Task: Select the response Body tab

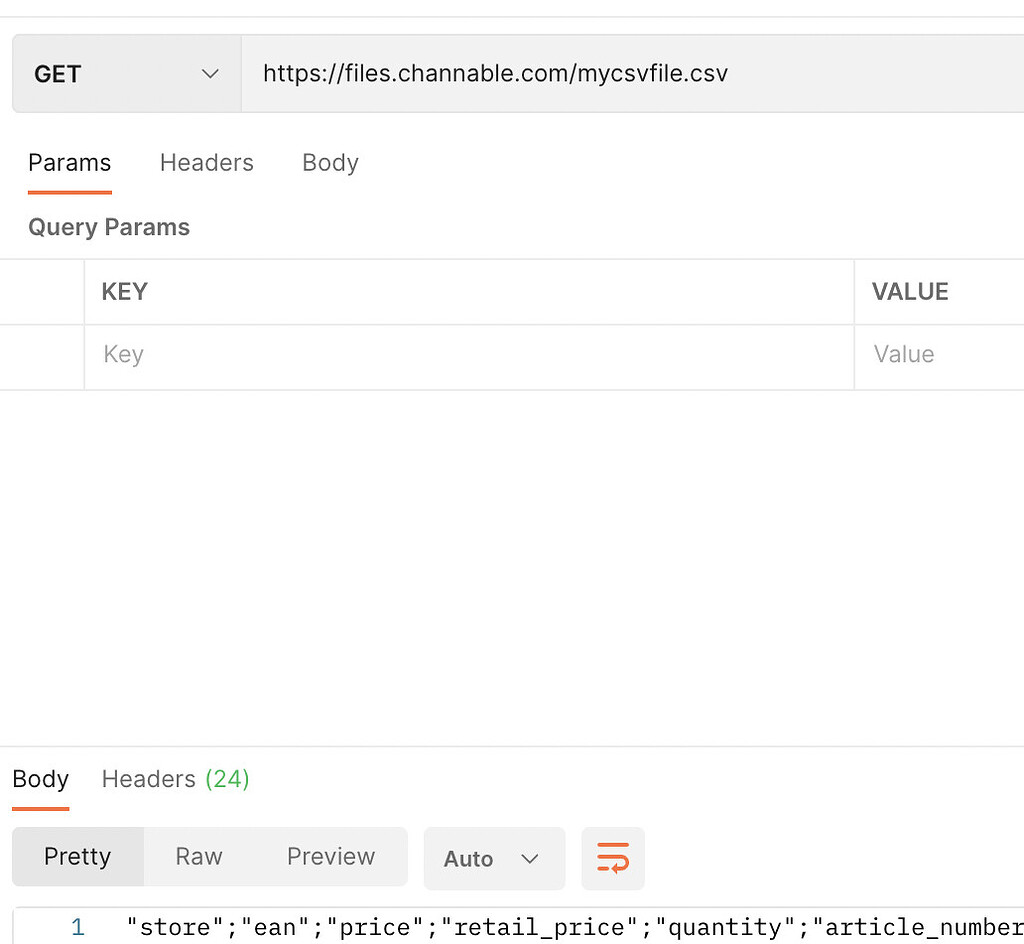Action: [x=40, y=779]
